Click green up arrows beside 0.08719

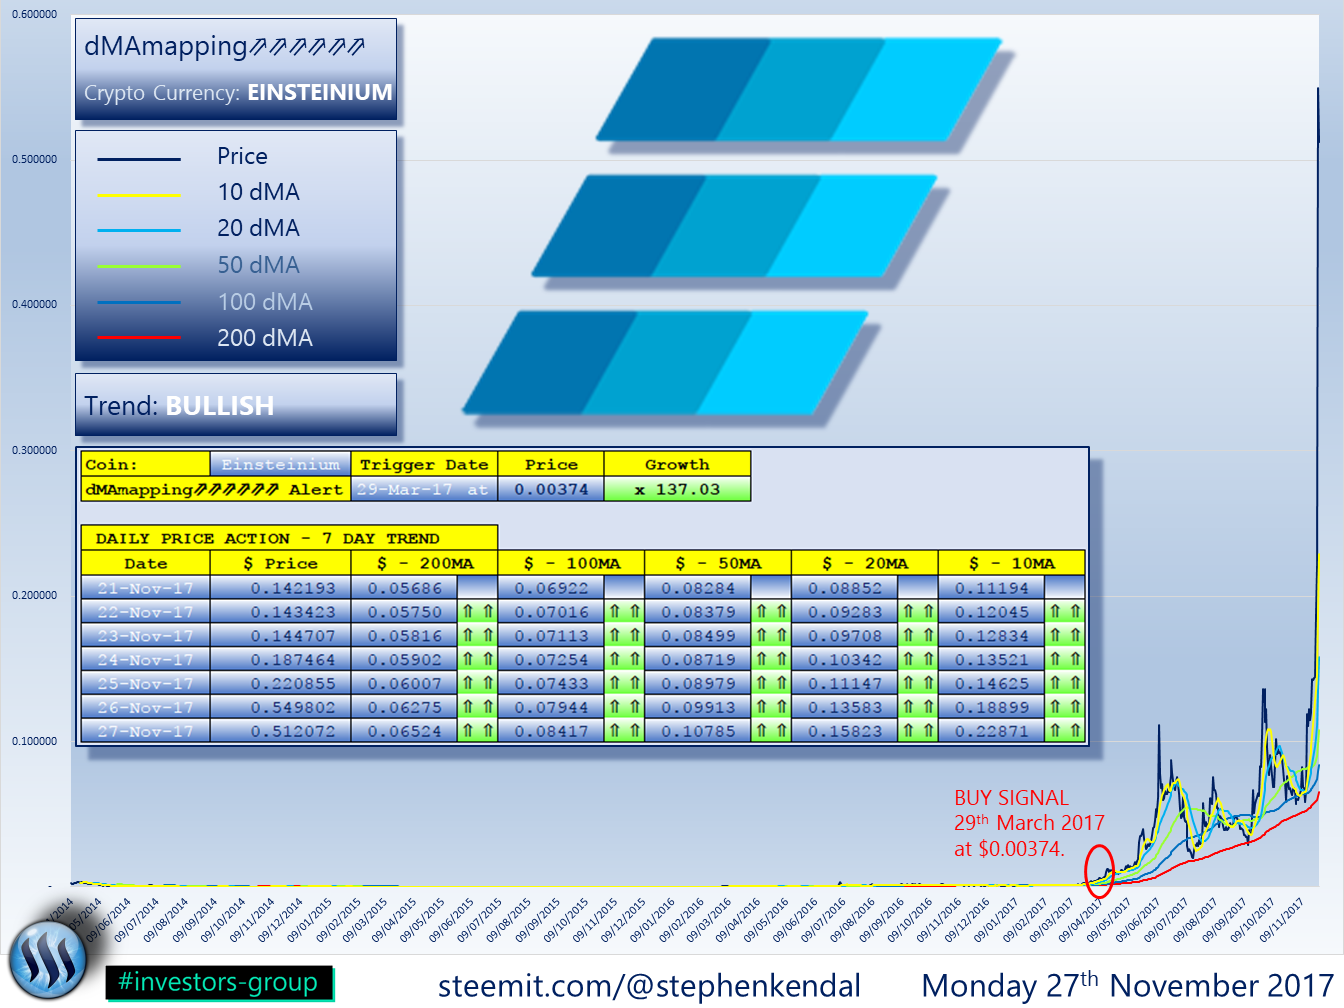(771, 660)
